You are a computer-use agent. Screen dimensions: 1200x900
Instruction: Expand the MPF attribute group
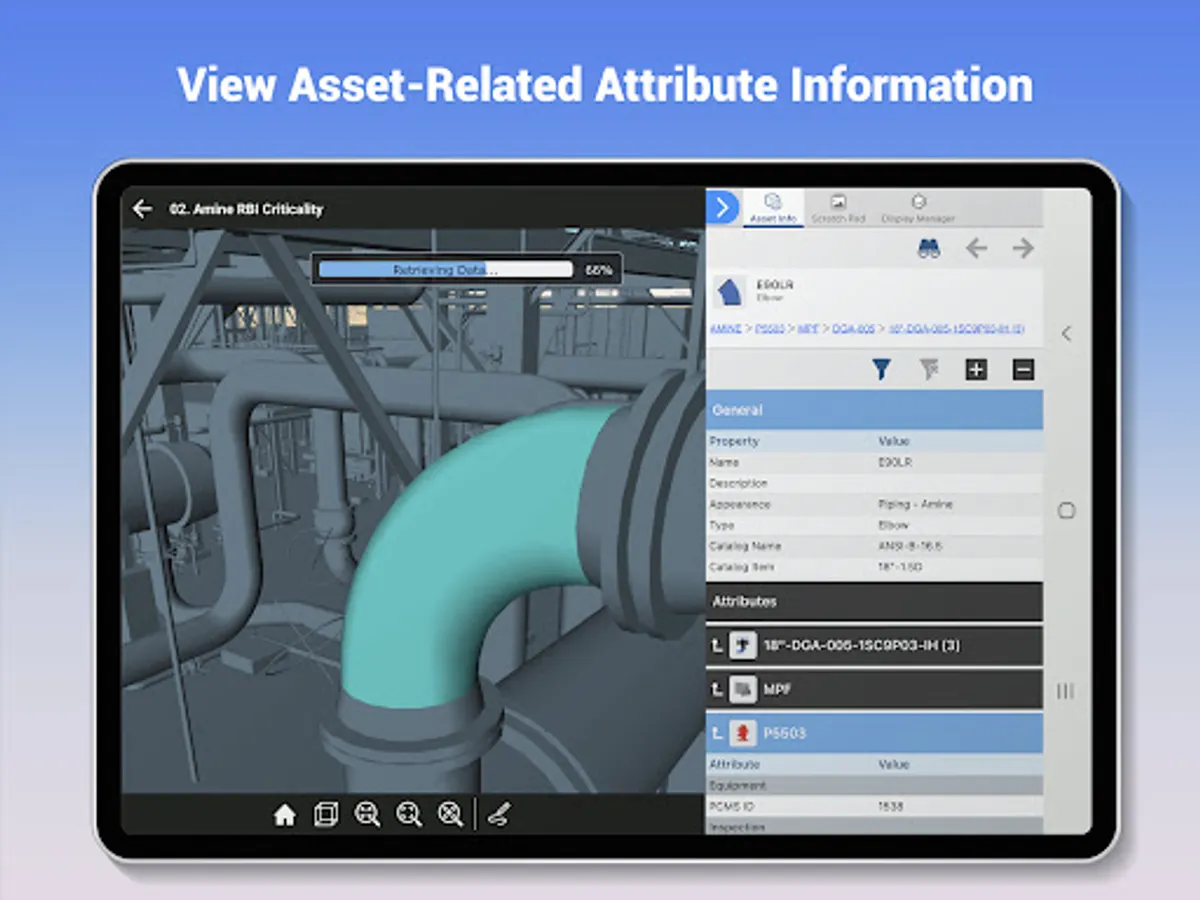874,689
